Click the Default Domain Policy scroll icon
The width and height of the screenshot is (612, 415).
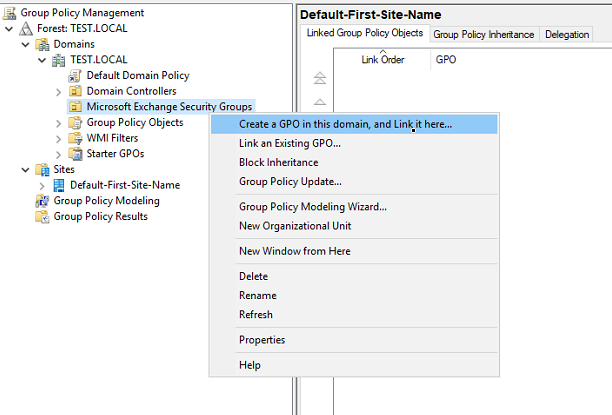tap(75, 76)
